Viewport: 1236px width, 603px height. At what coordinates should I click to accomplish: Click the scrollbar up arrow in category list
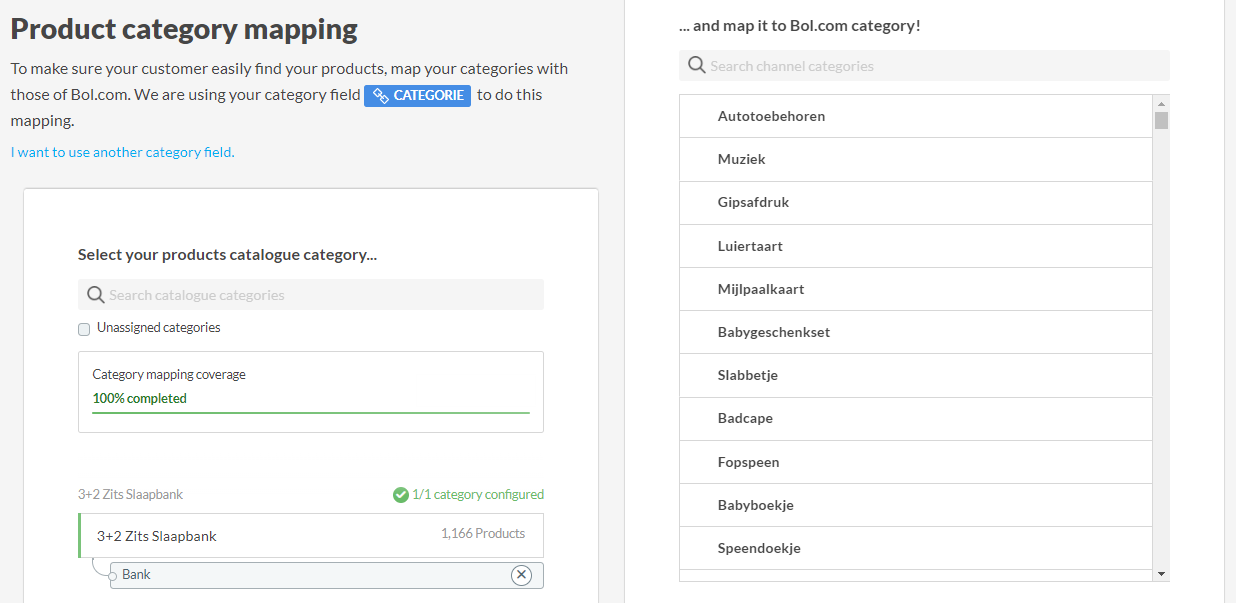point(1161,104)
